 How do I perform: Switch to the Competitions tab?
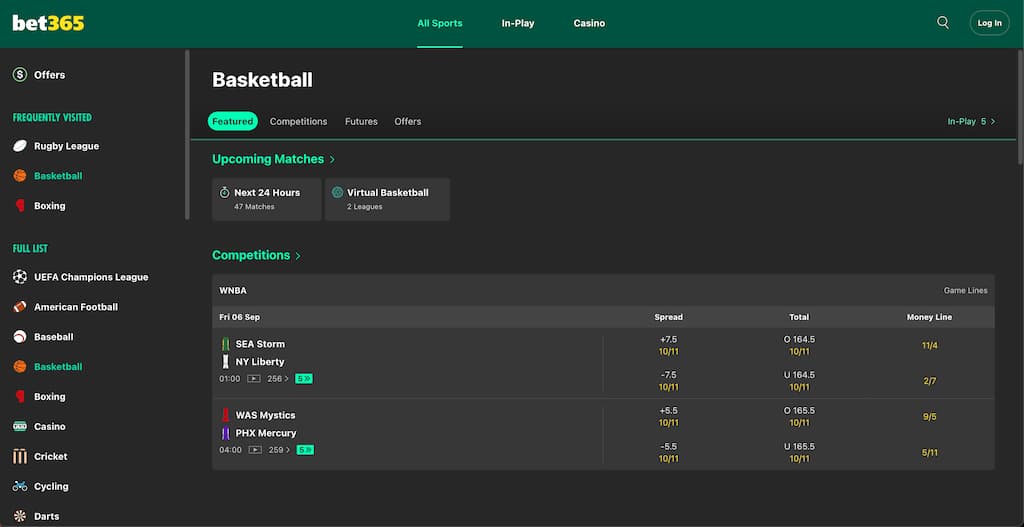tap(298, 121)
